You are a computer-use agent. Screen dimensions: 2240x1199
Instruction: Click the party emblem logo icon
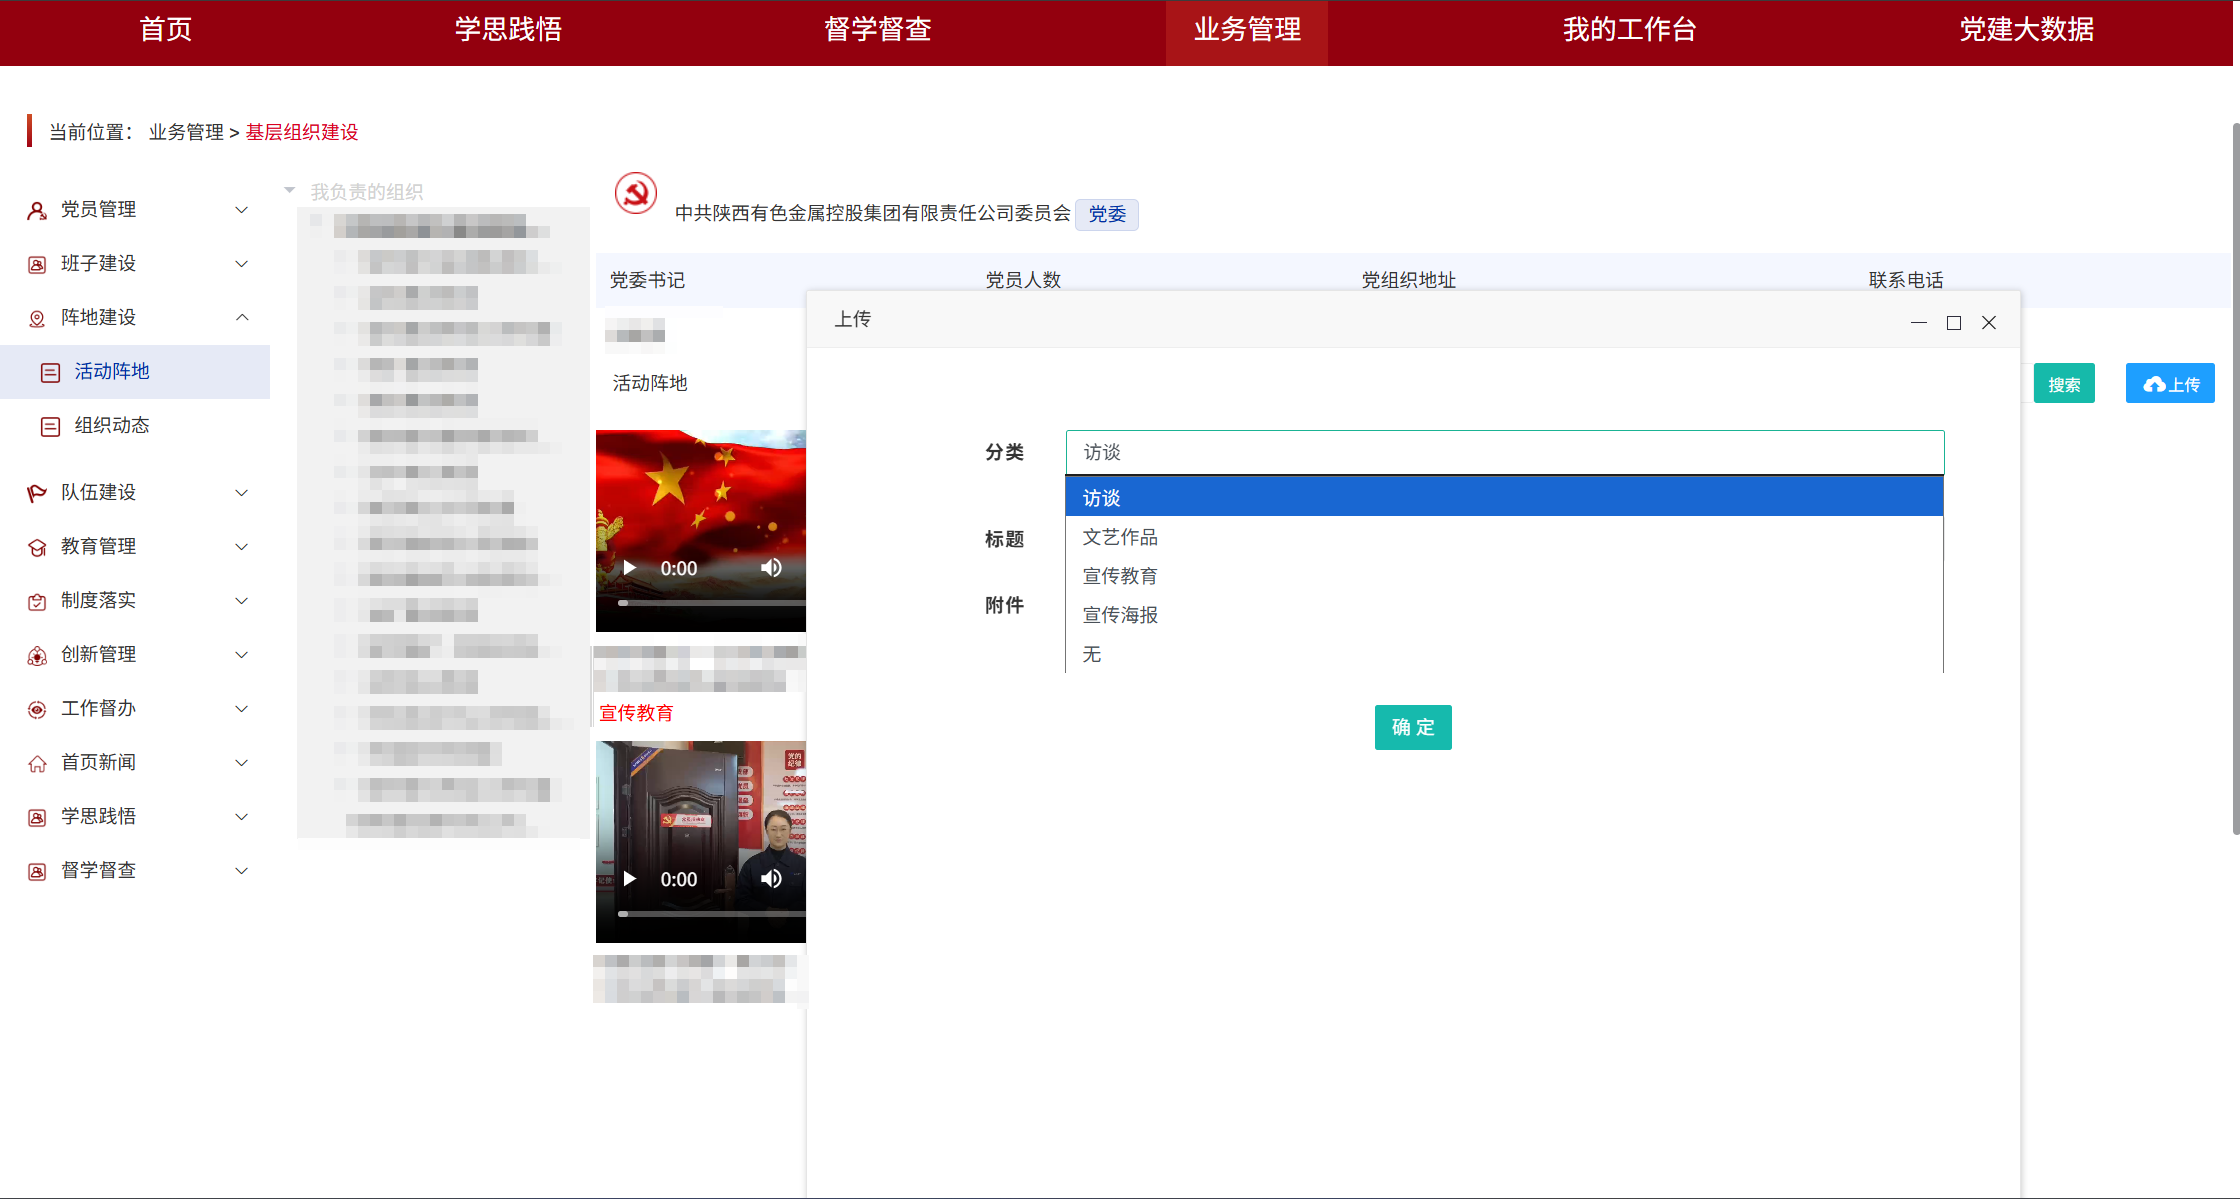[635, 193]
